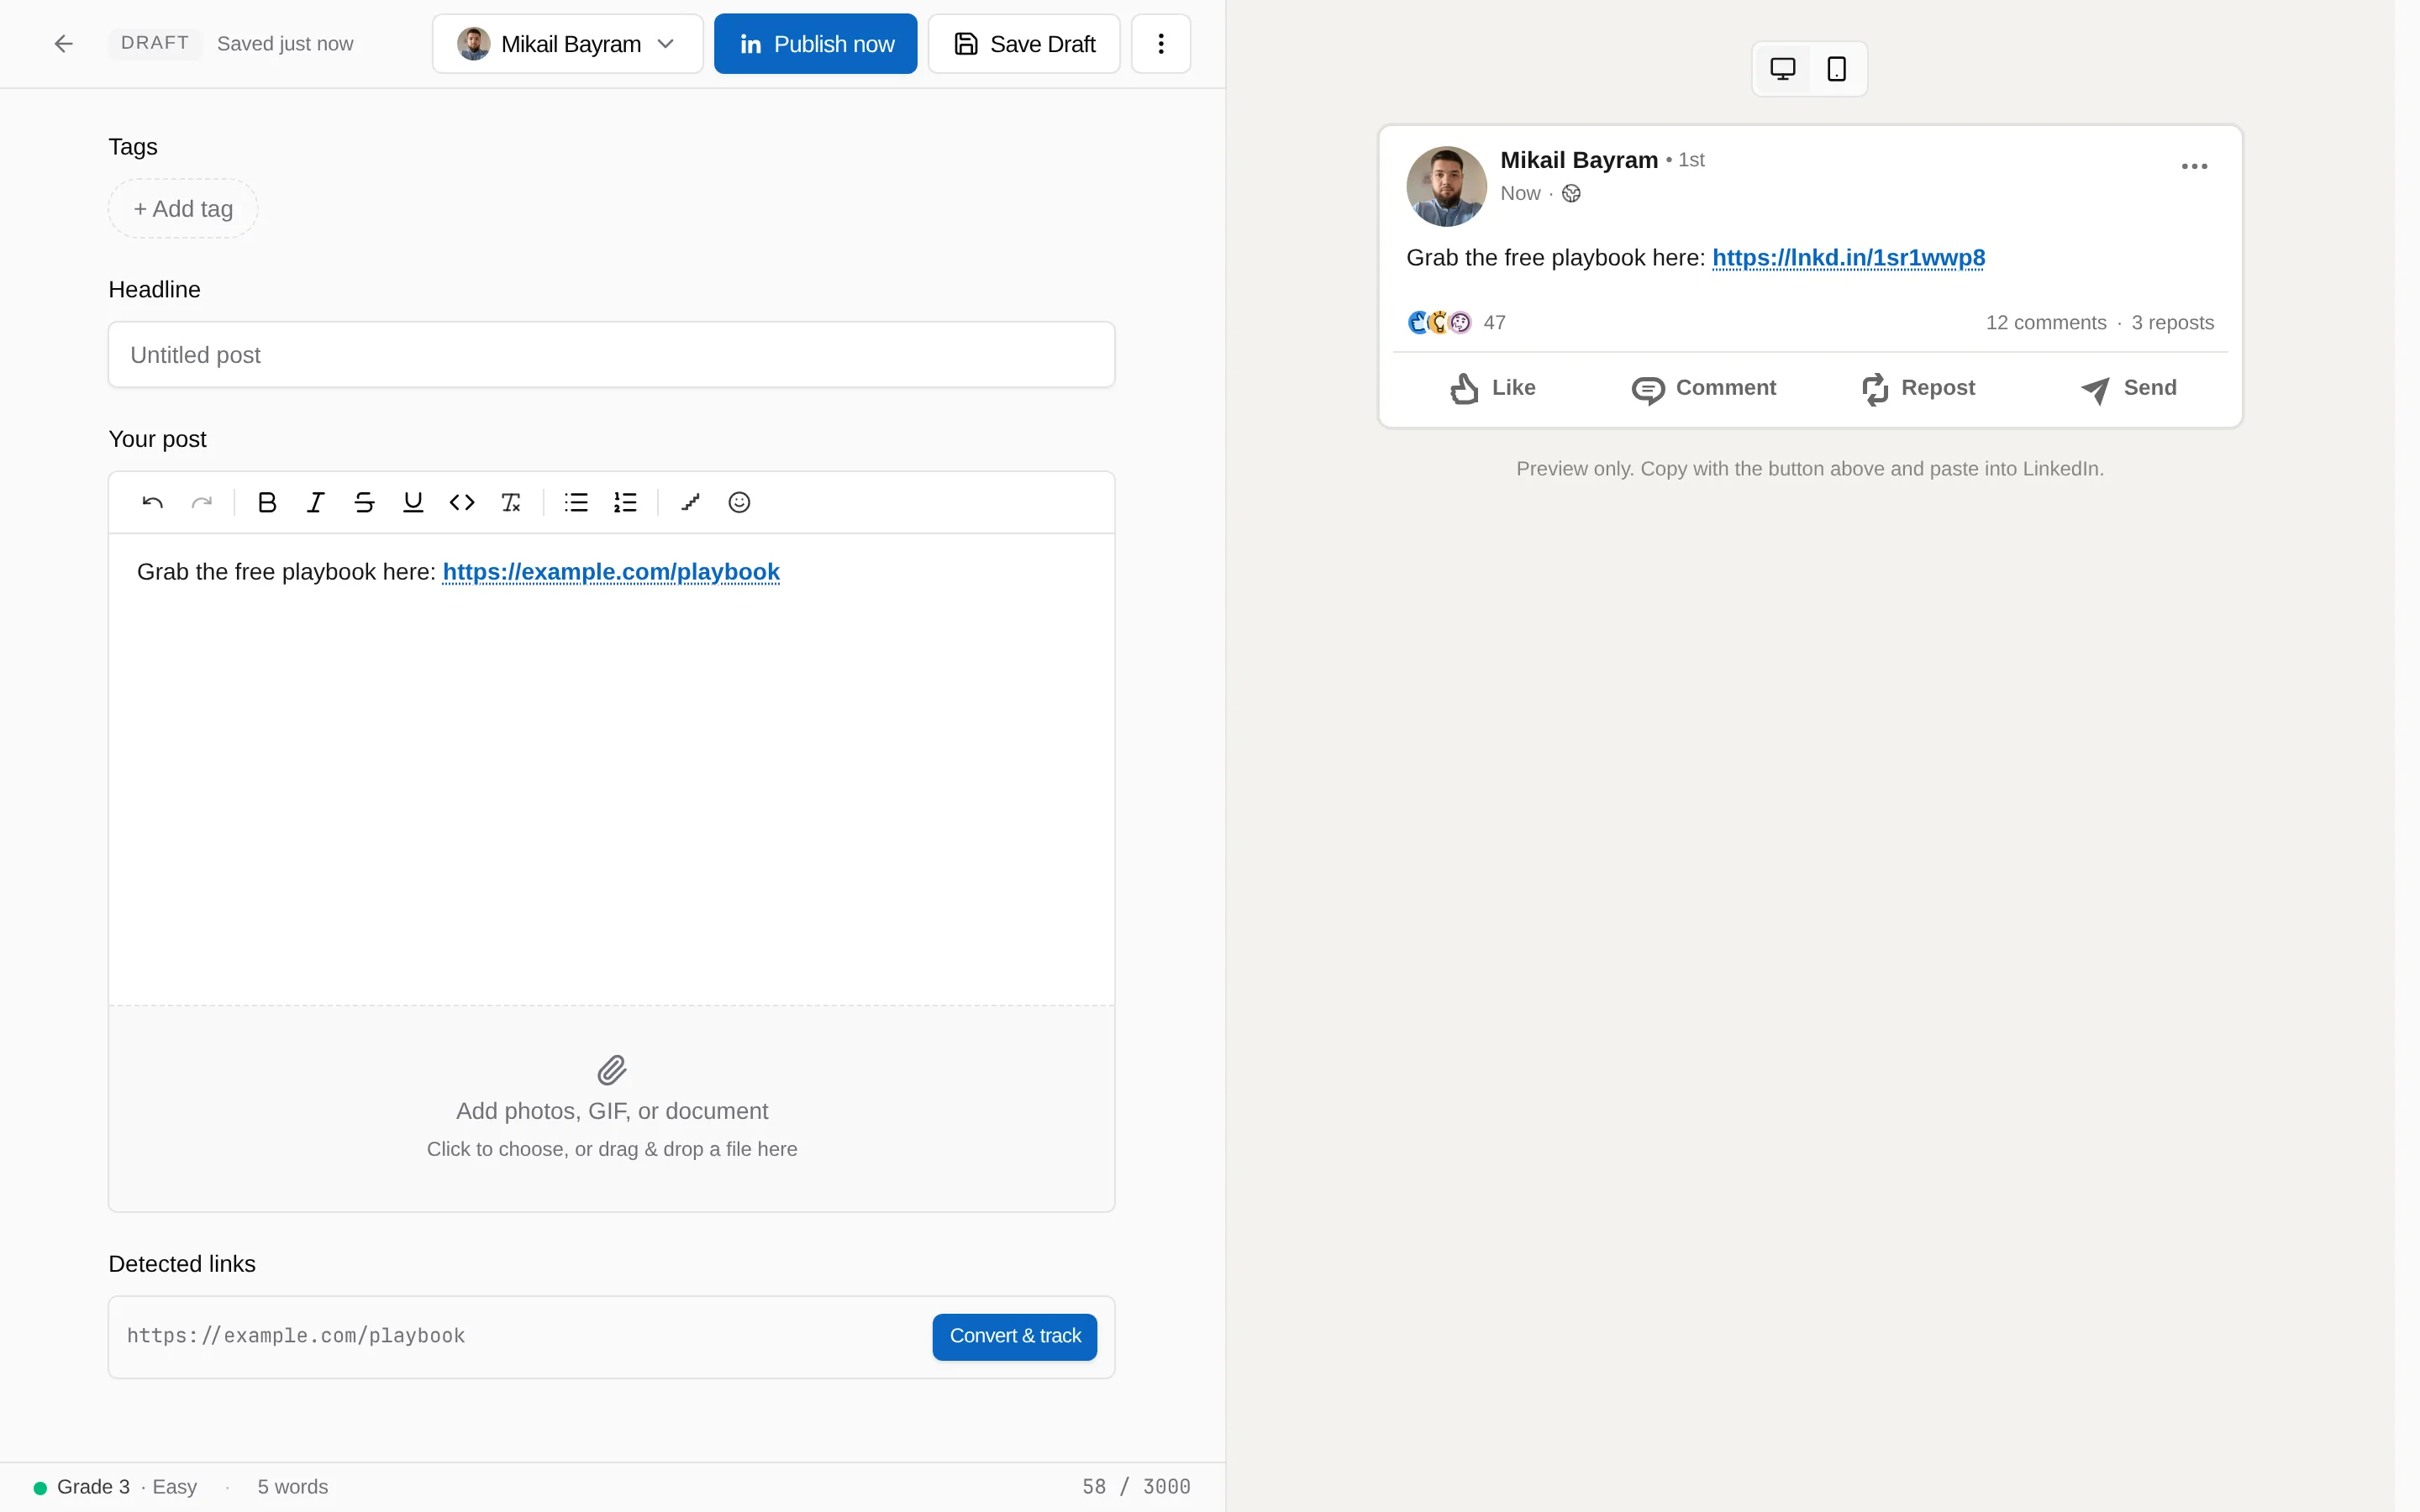The width and height of the screenshot is (2420, 1512).
Task: Open the three-dot more options menu
Action: coord(1161,44)
